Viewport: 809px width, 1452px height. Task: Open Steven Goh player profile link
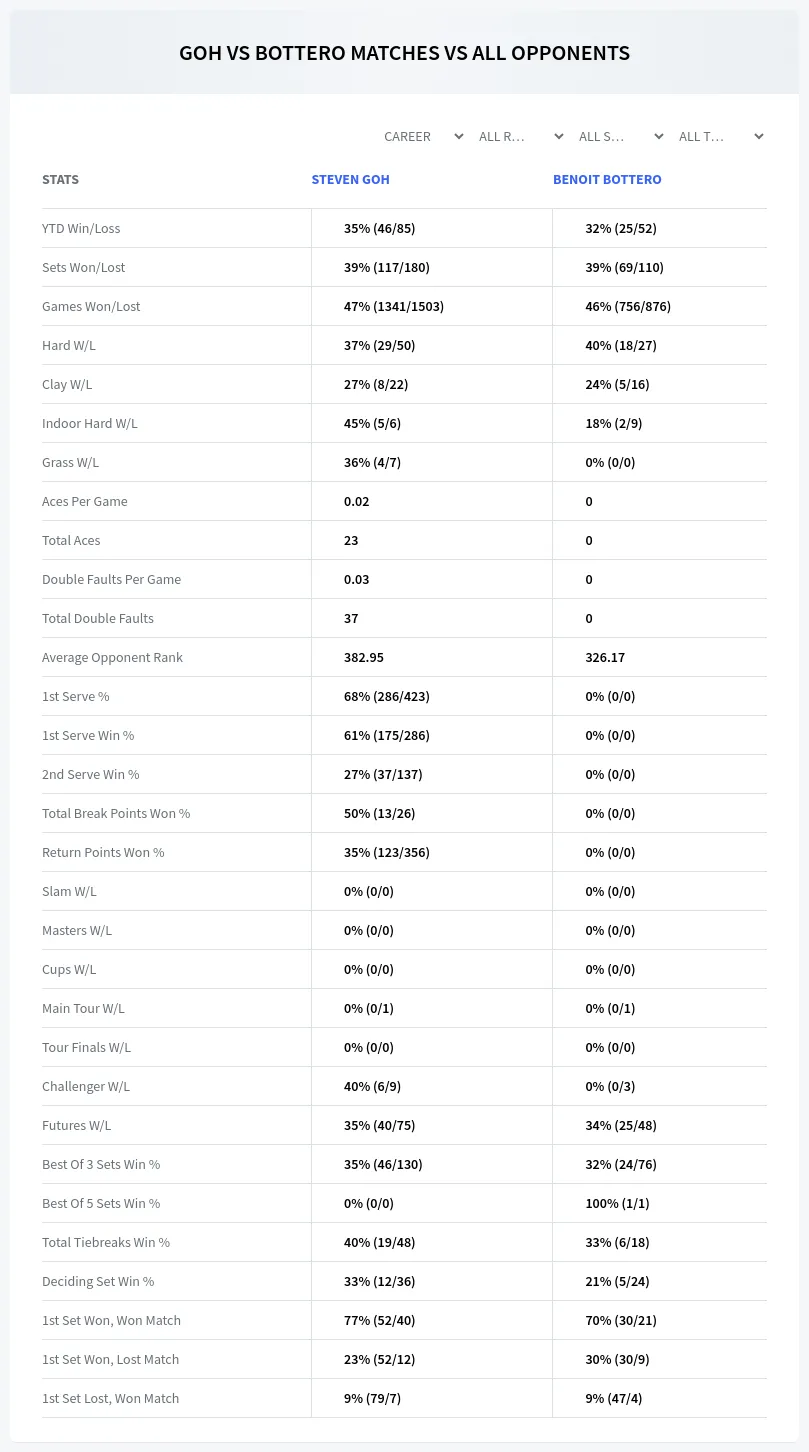(x=350, y=180)
